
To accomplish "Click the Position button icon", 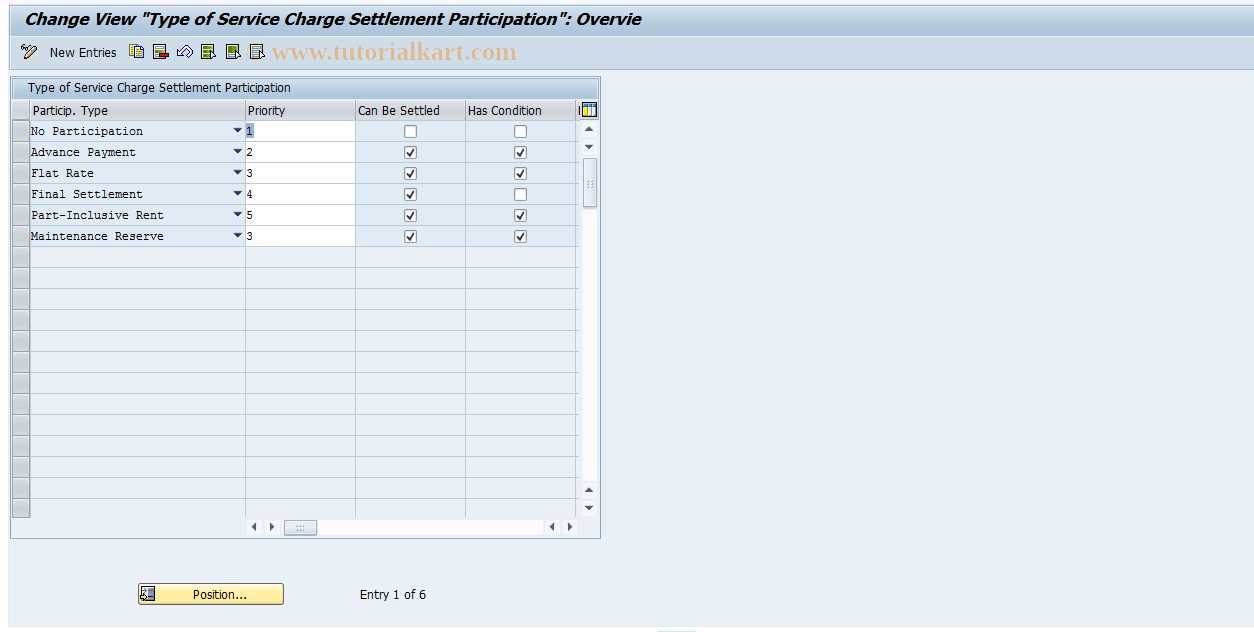I will pyautogui.click(x=148, y=594).
